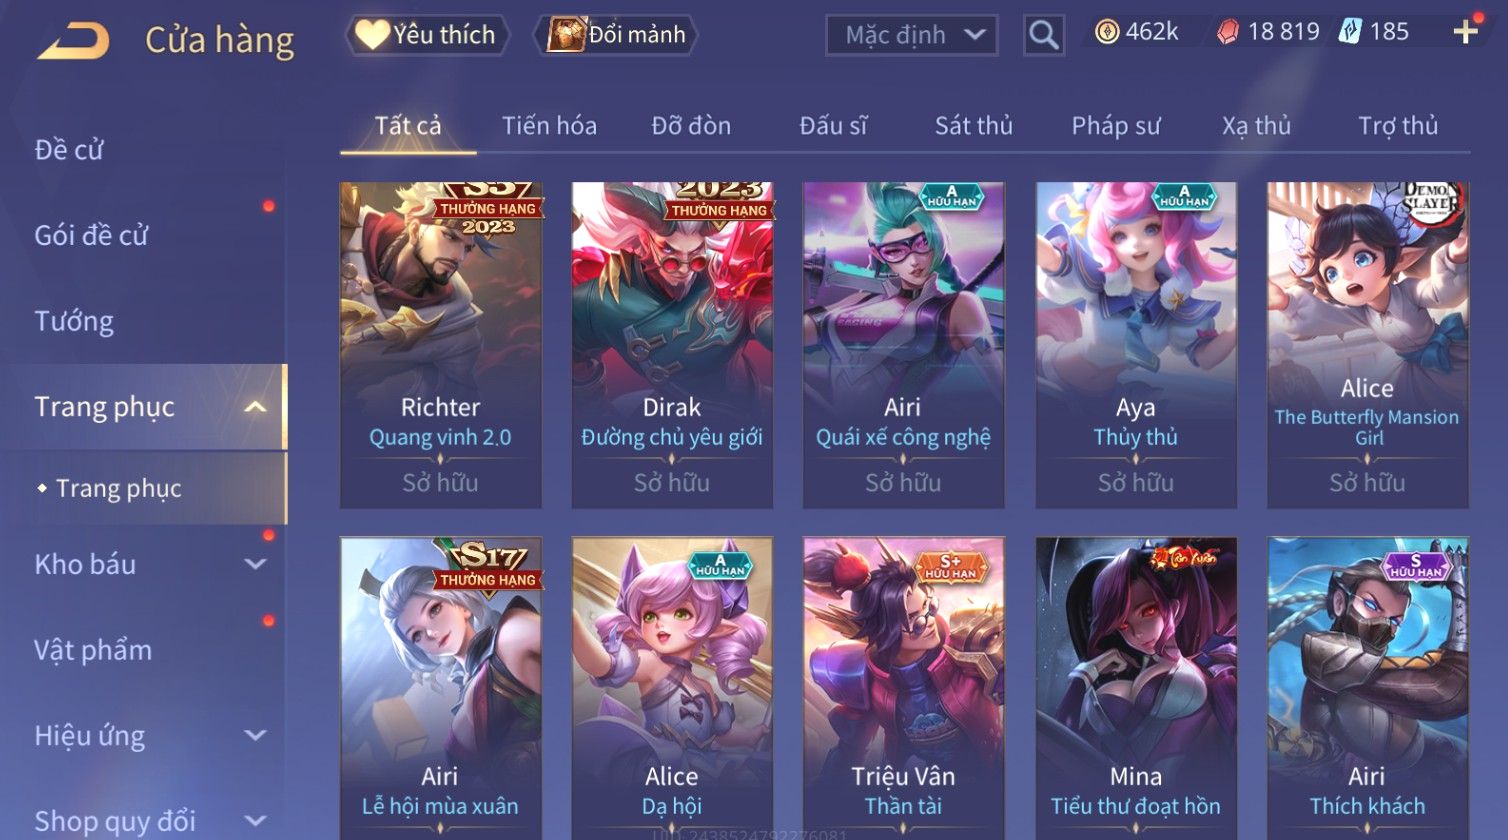Open Đổi mảnh fragment exchange
This screenshot has width=1508, height=840.
(616, 35)
